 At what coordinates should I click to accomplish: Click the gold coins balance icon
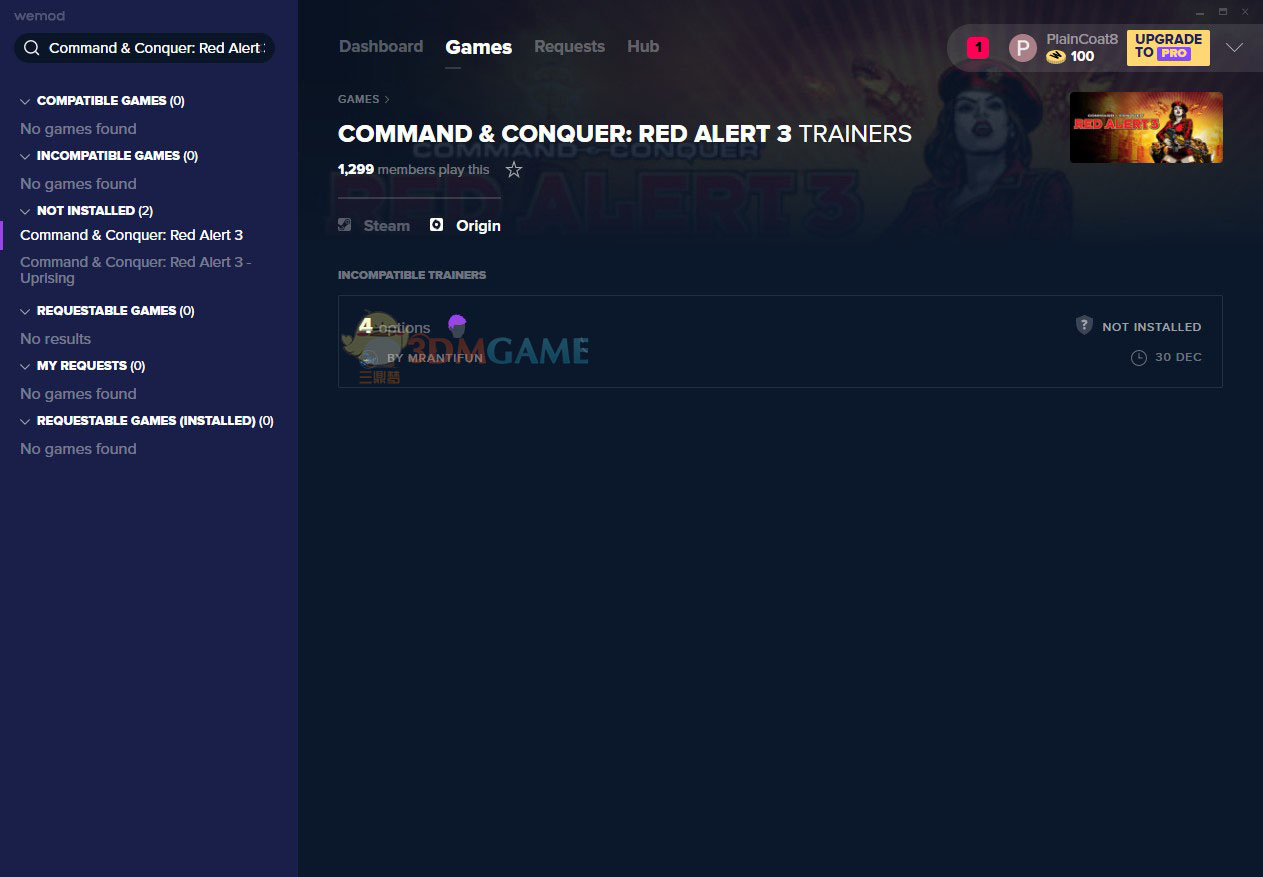[x=1055, y=57]
